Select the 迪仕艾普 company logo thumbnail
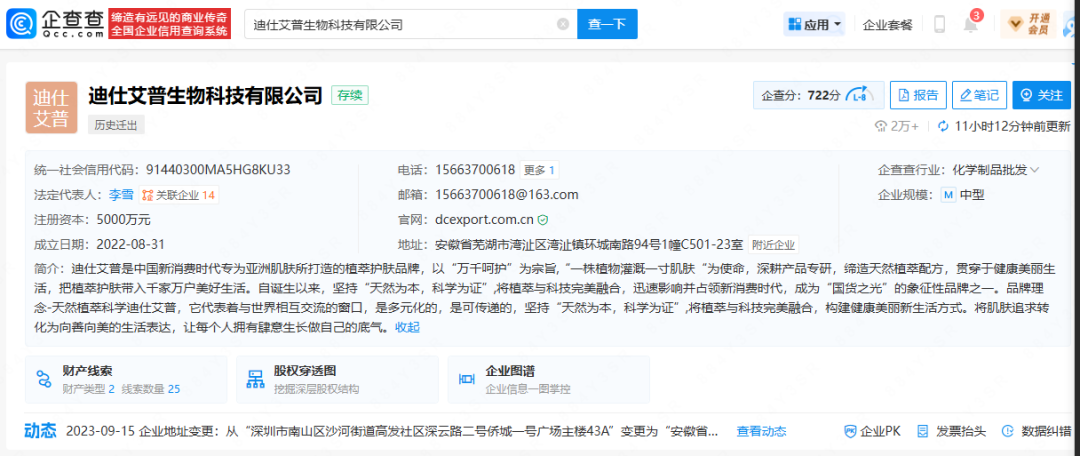This screenshot has width=1080, height=456. (x=51, y=107)
